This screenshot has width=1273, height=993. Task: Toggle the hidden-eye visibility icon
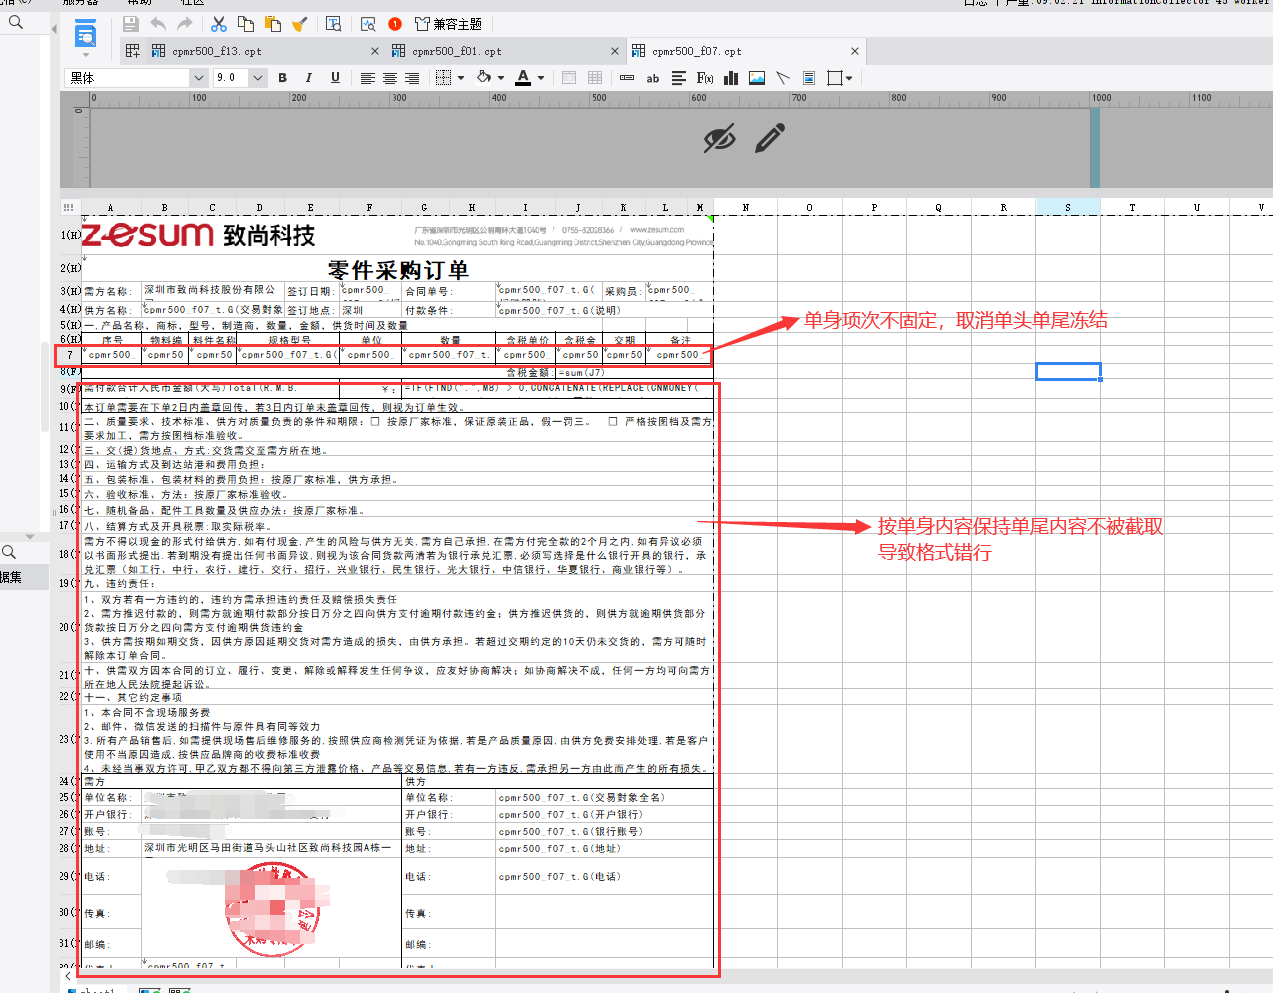tap(719, 138)
